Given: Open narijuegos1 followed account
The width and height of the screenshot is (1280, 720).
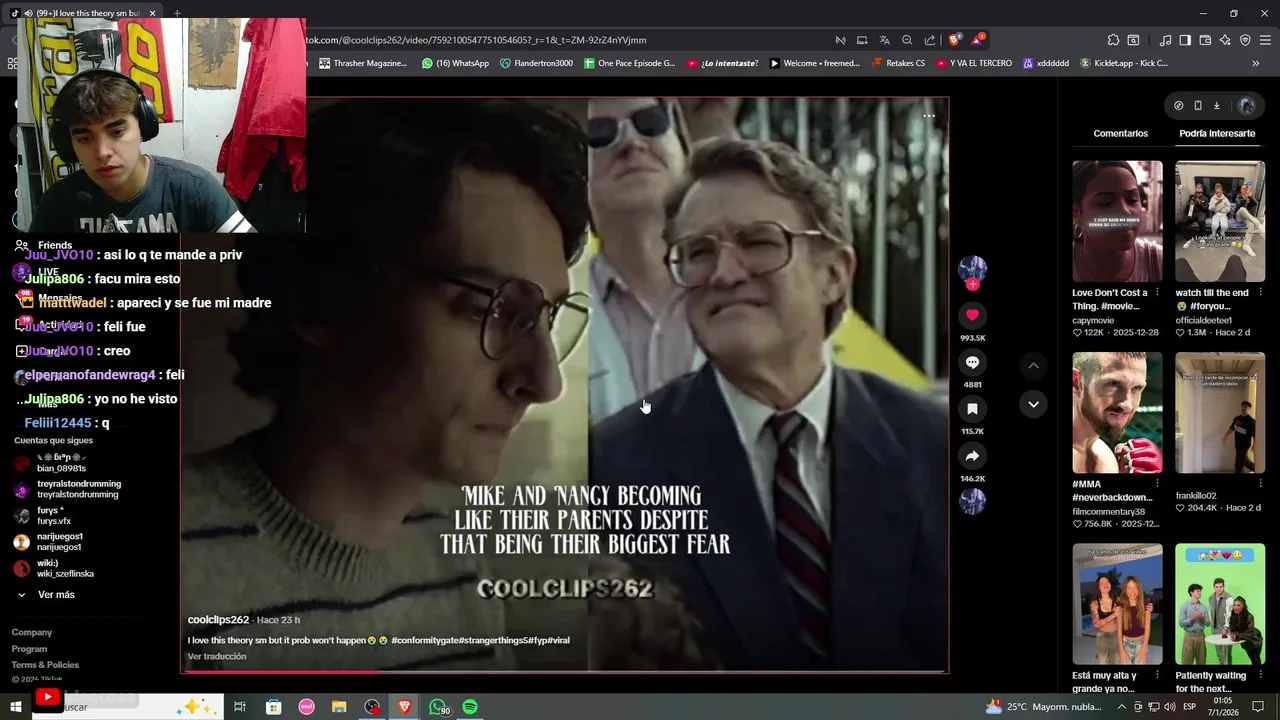Looking at the screenshot, I should pyautogui.click(x=47, y=542).
